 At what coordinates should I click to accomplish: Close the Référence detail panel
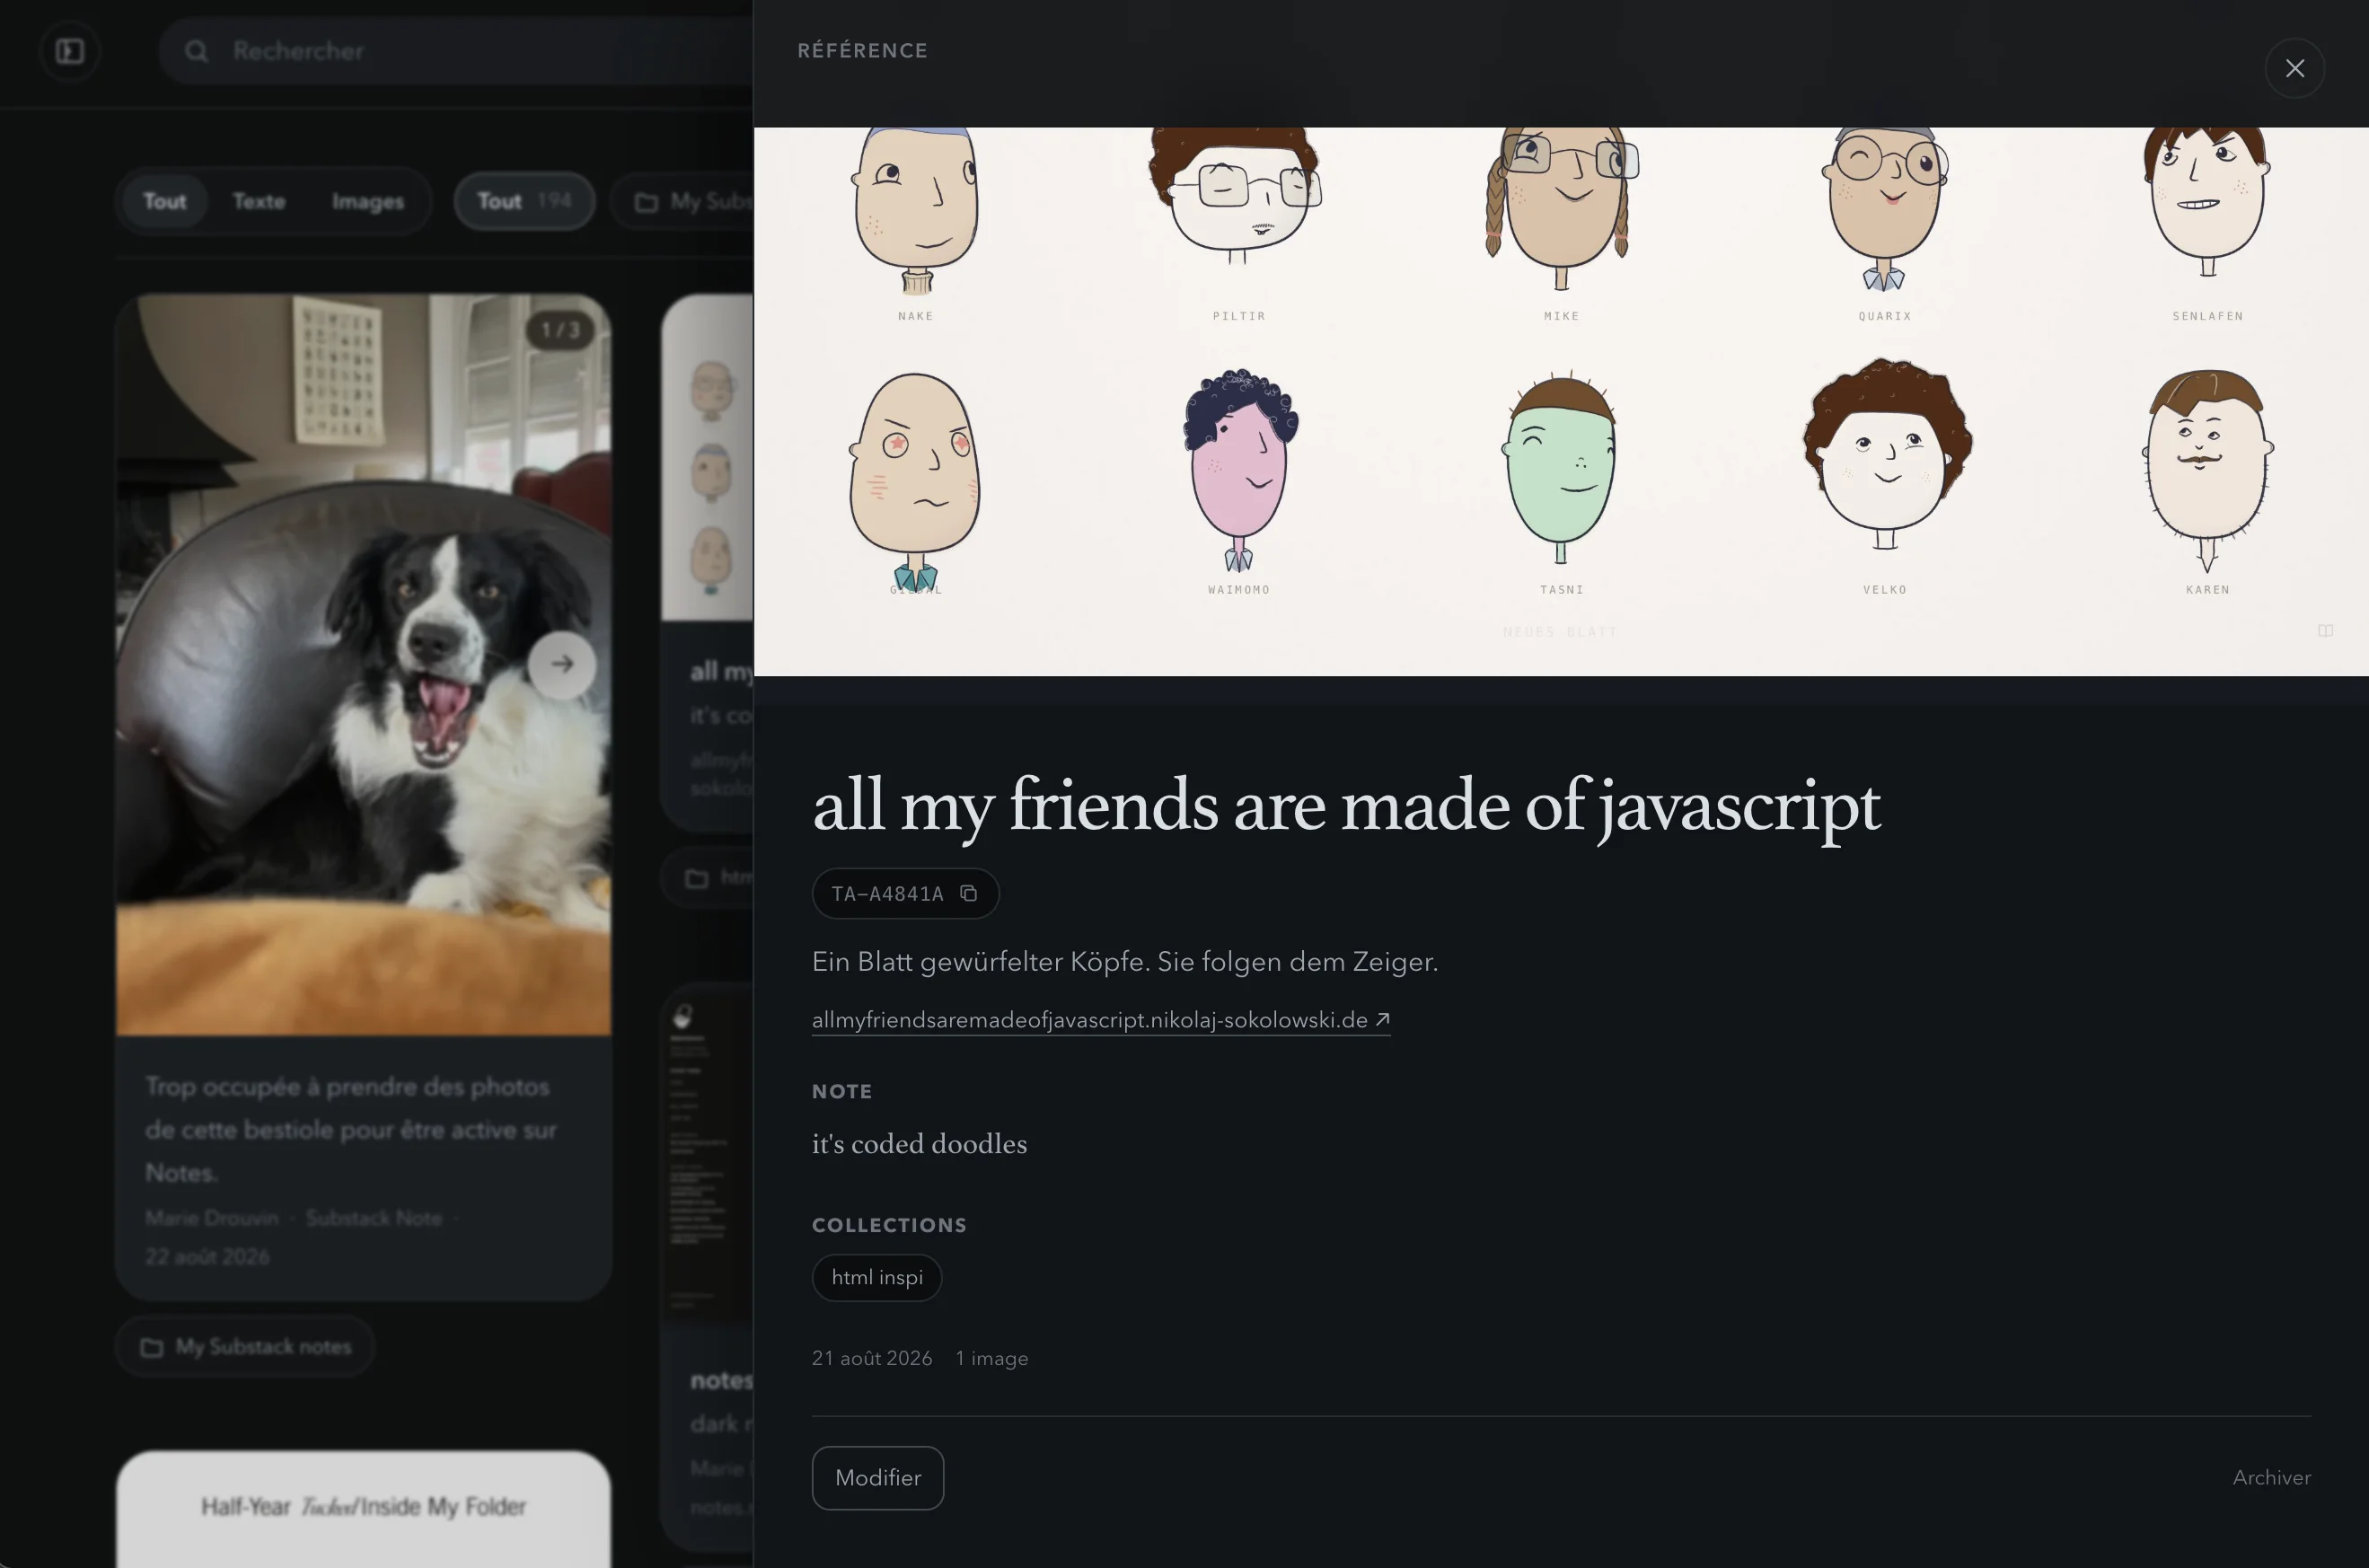2294,68
